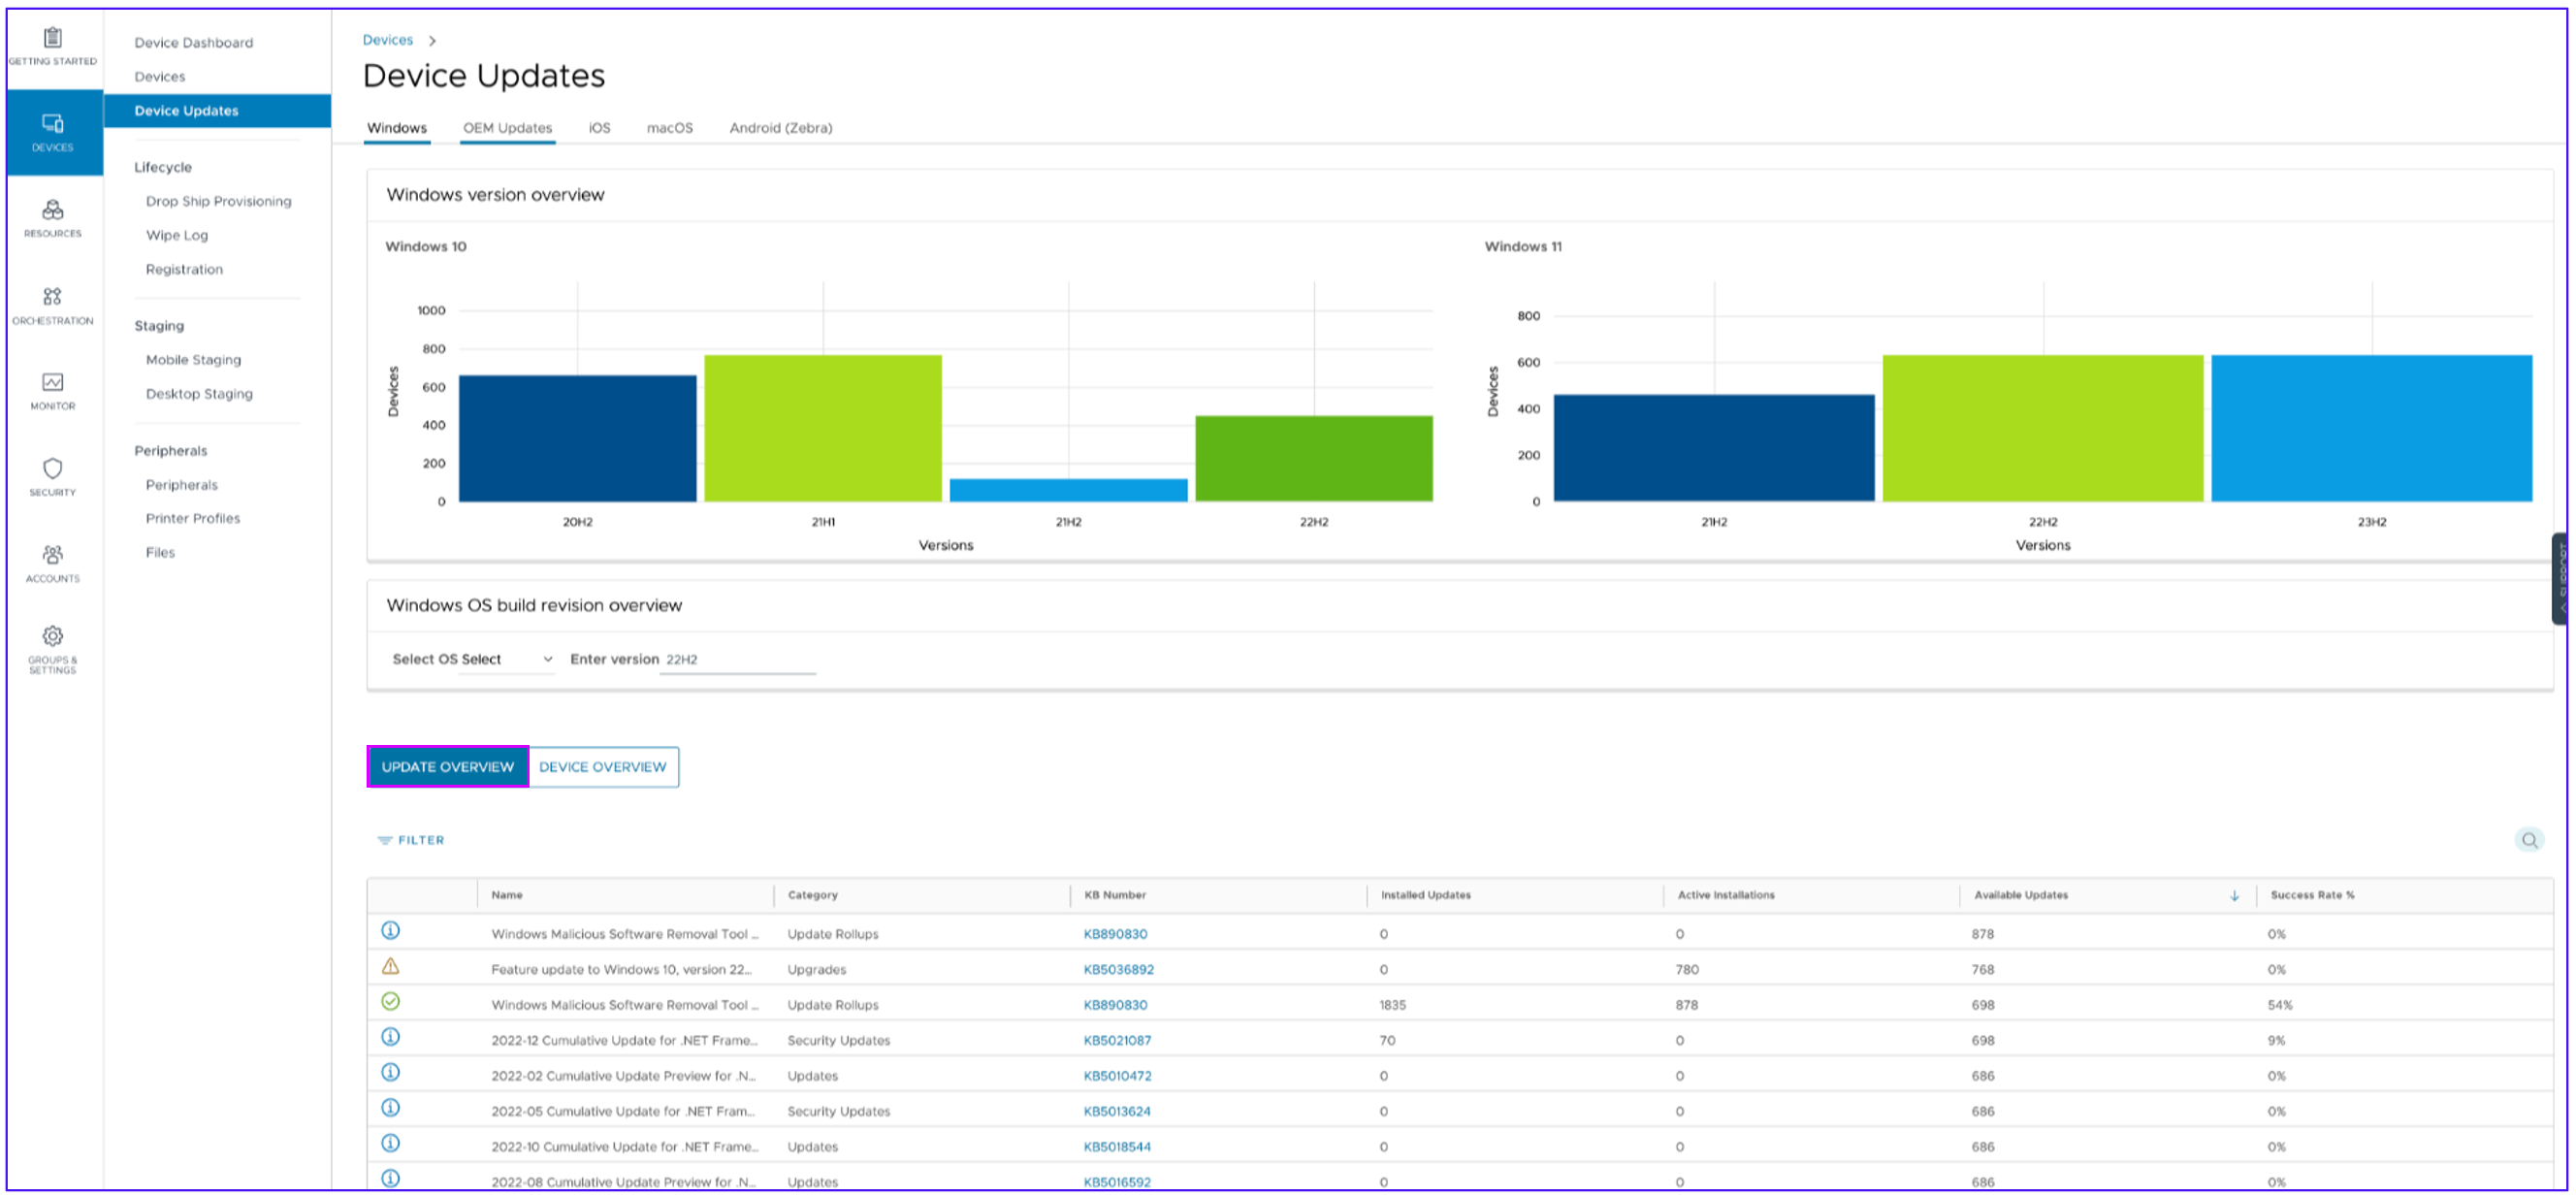Toggle the Available Updates sort arrow
The height and width of the screenshot is (1196, 2576).
(2233, 896)
